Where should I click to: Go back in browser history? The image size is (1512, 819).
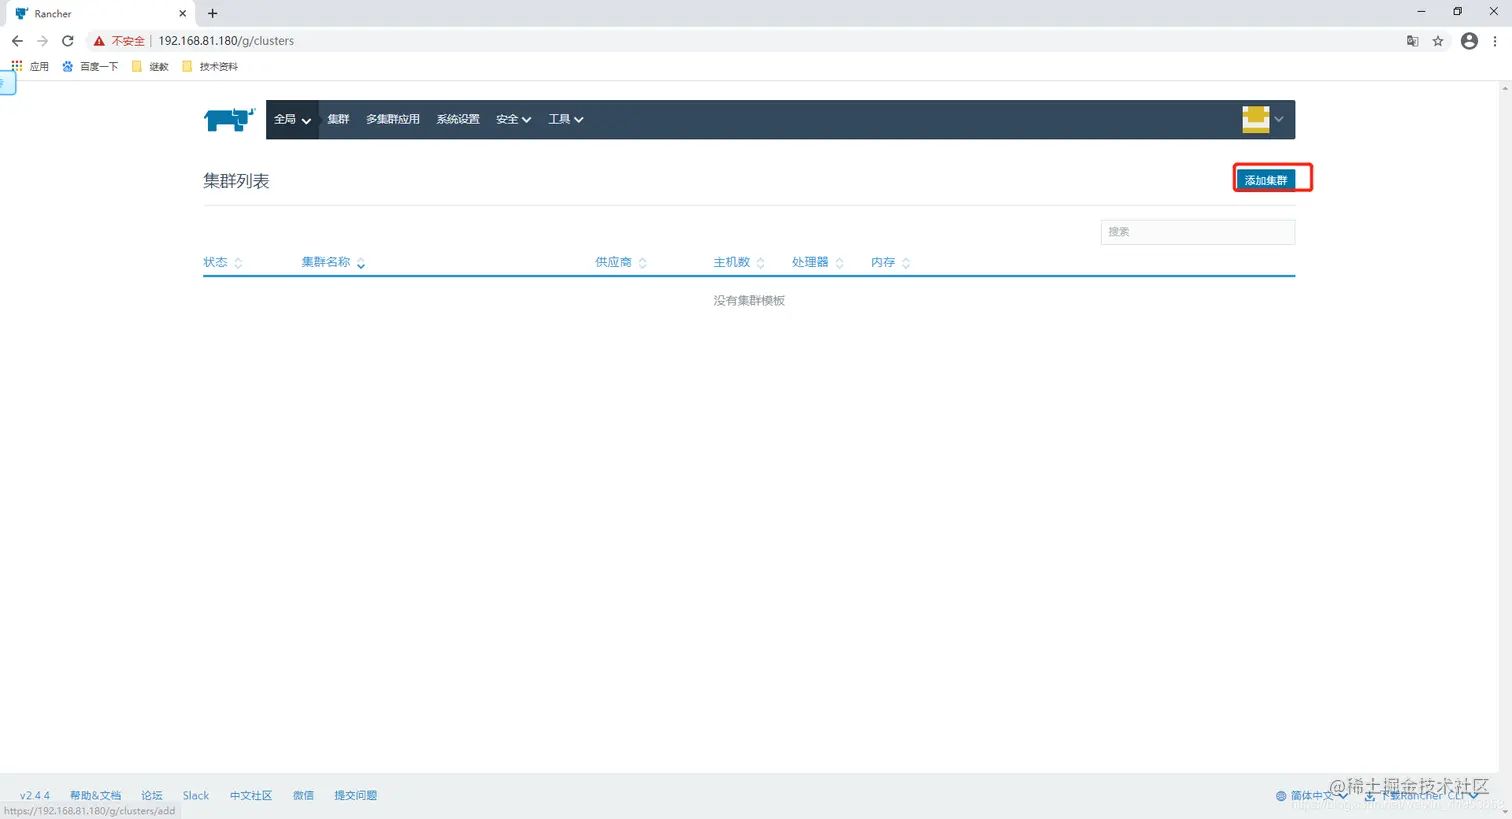click(x=17, y=41)
